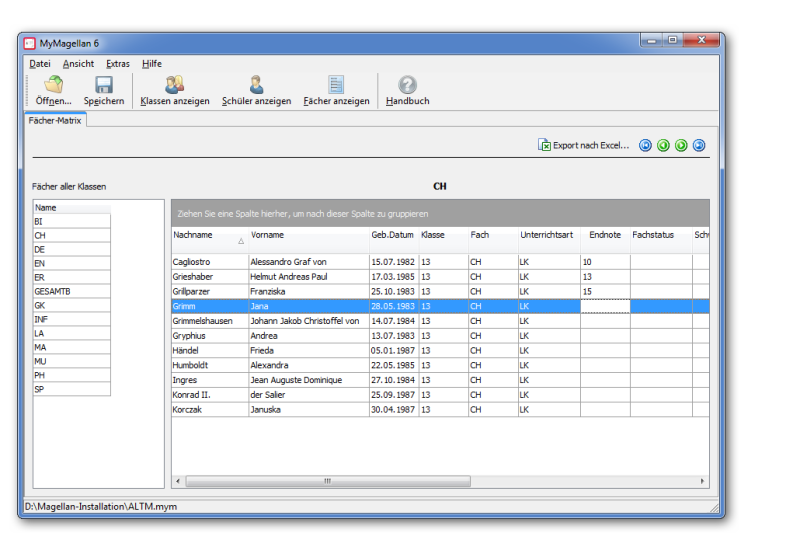Go to next record green arrow
Viewport: 800px width, 547px height.
coord(681,145)
